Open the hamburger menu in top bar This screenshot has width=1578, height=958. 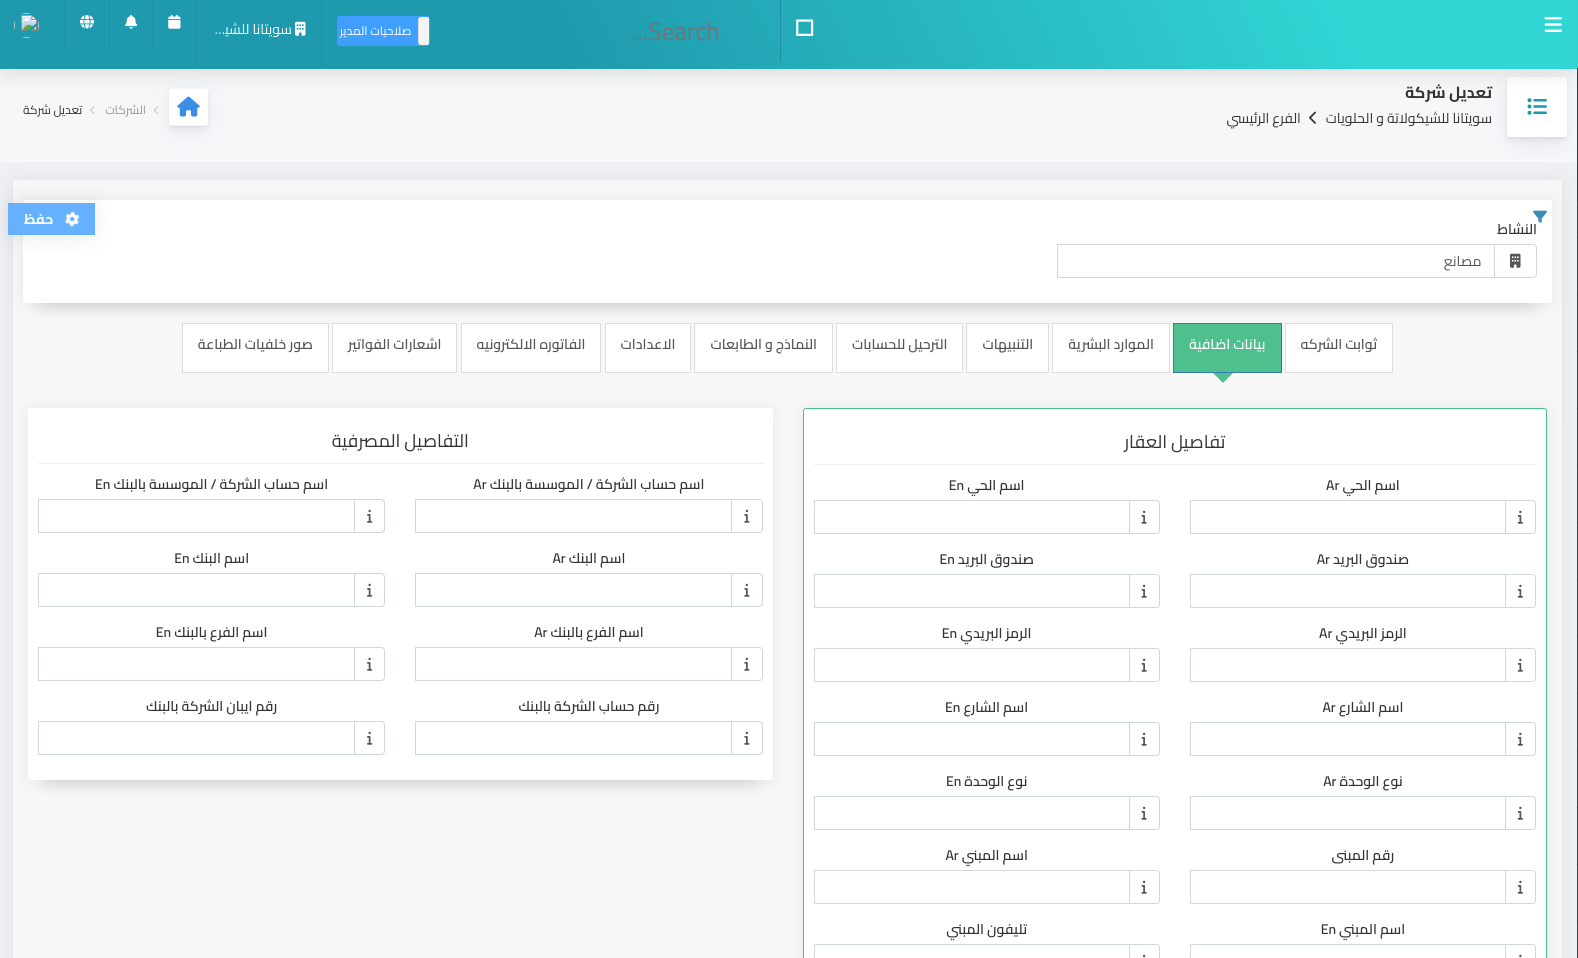[1552, 25]
